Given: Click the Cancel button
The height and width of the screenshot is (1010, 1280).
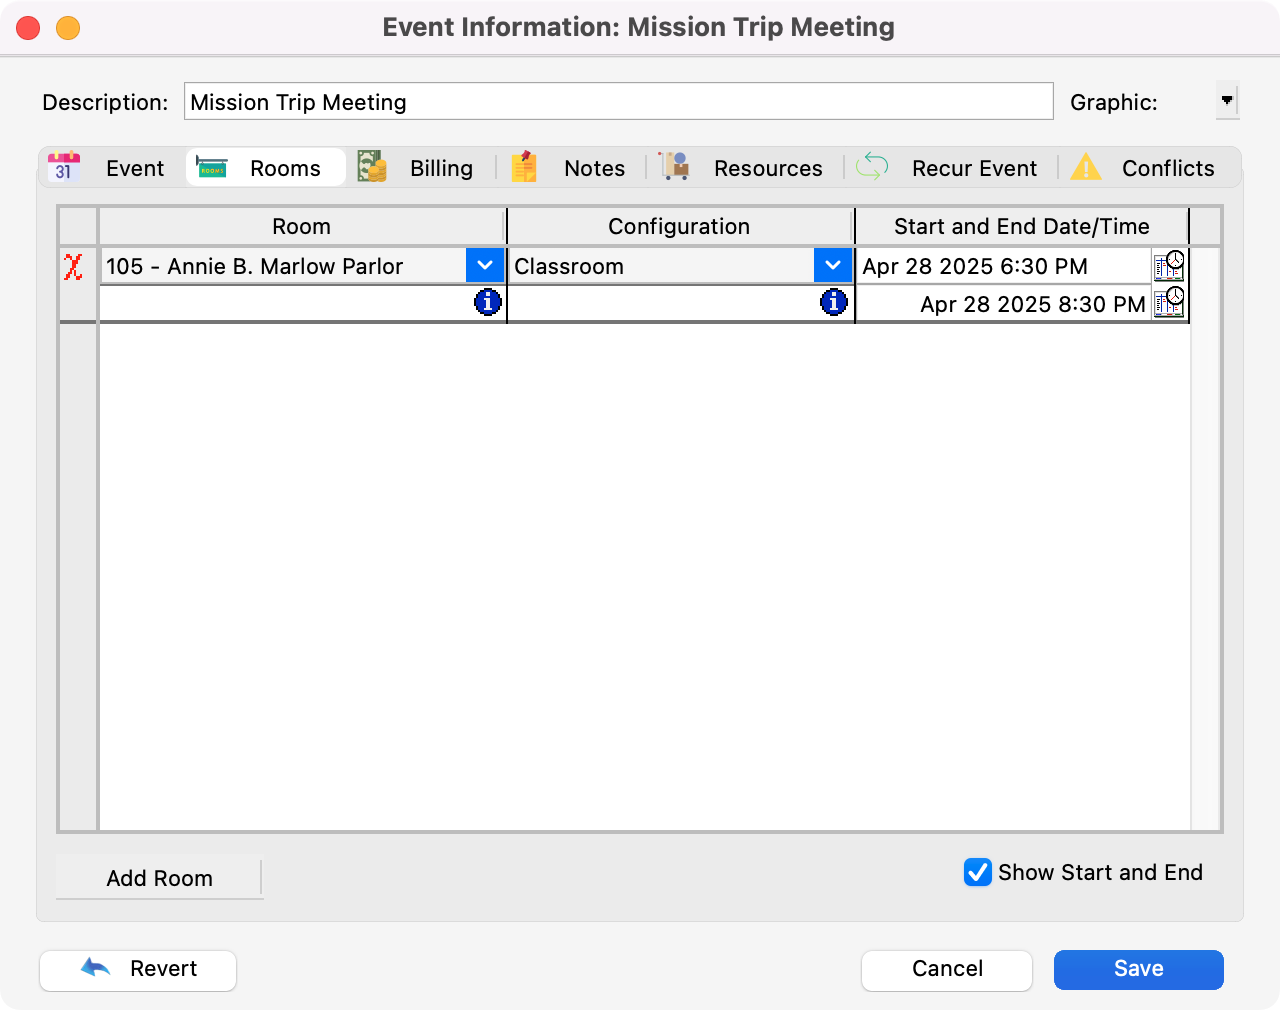Looking at the screenshot, I should (946, 969).
